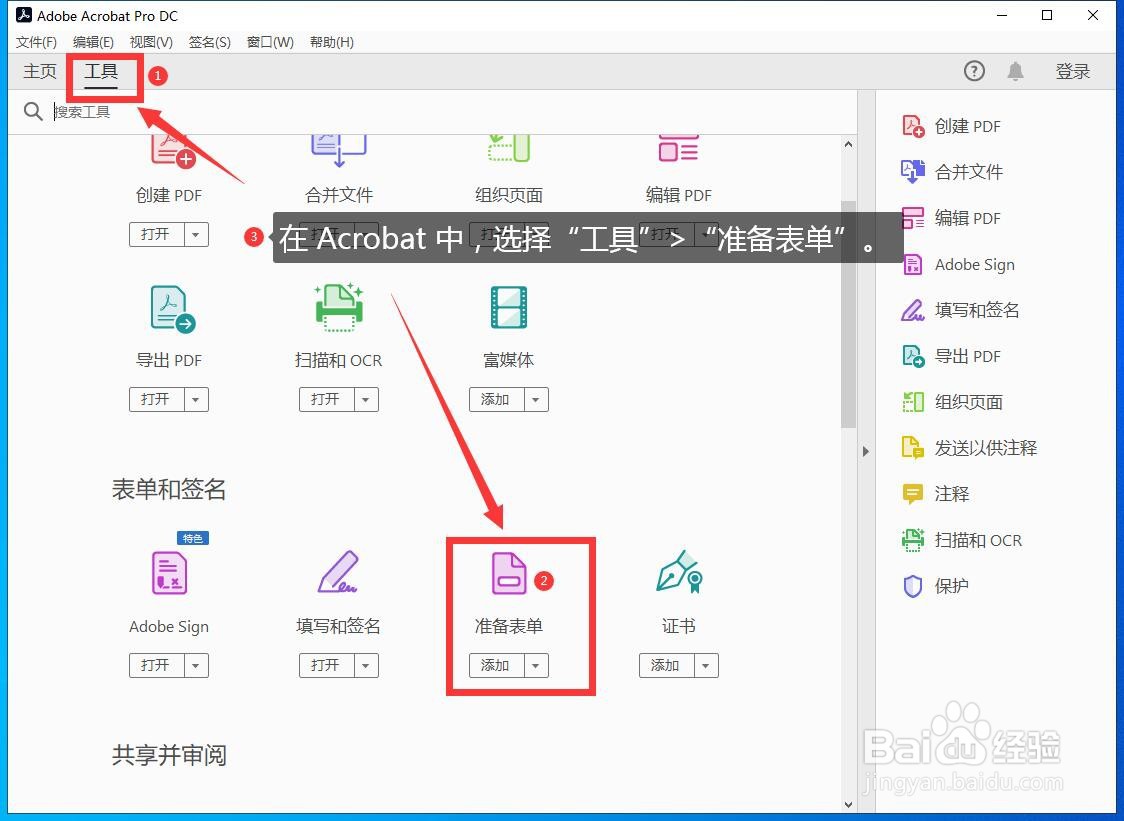Open Adobe Sign in right sidebar
Screen dimensions: 1124x821
click(958, 265)
